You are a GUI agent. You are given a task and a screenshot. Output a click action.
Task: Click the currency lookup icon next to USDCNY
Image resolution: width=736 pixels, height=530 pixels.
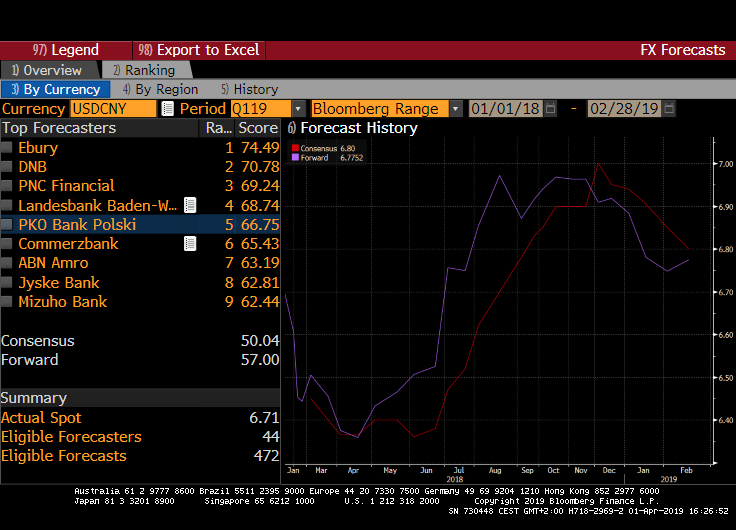pos(167,109)
